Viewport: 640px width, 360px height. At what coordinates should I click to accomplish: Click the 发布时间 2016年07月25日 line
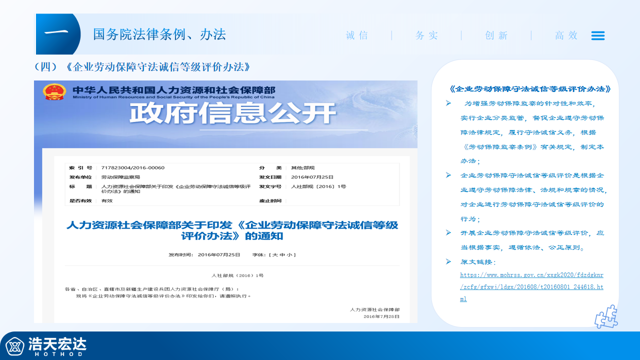tap(204, 255)
